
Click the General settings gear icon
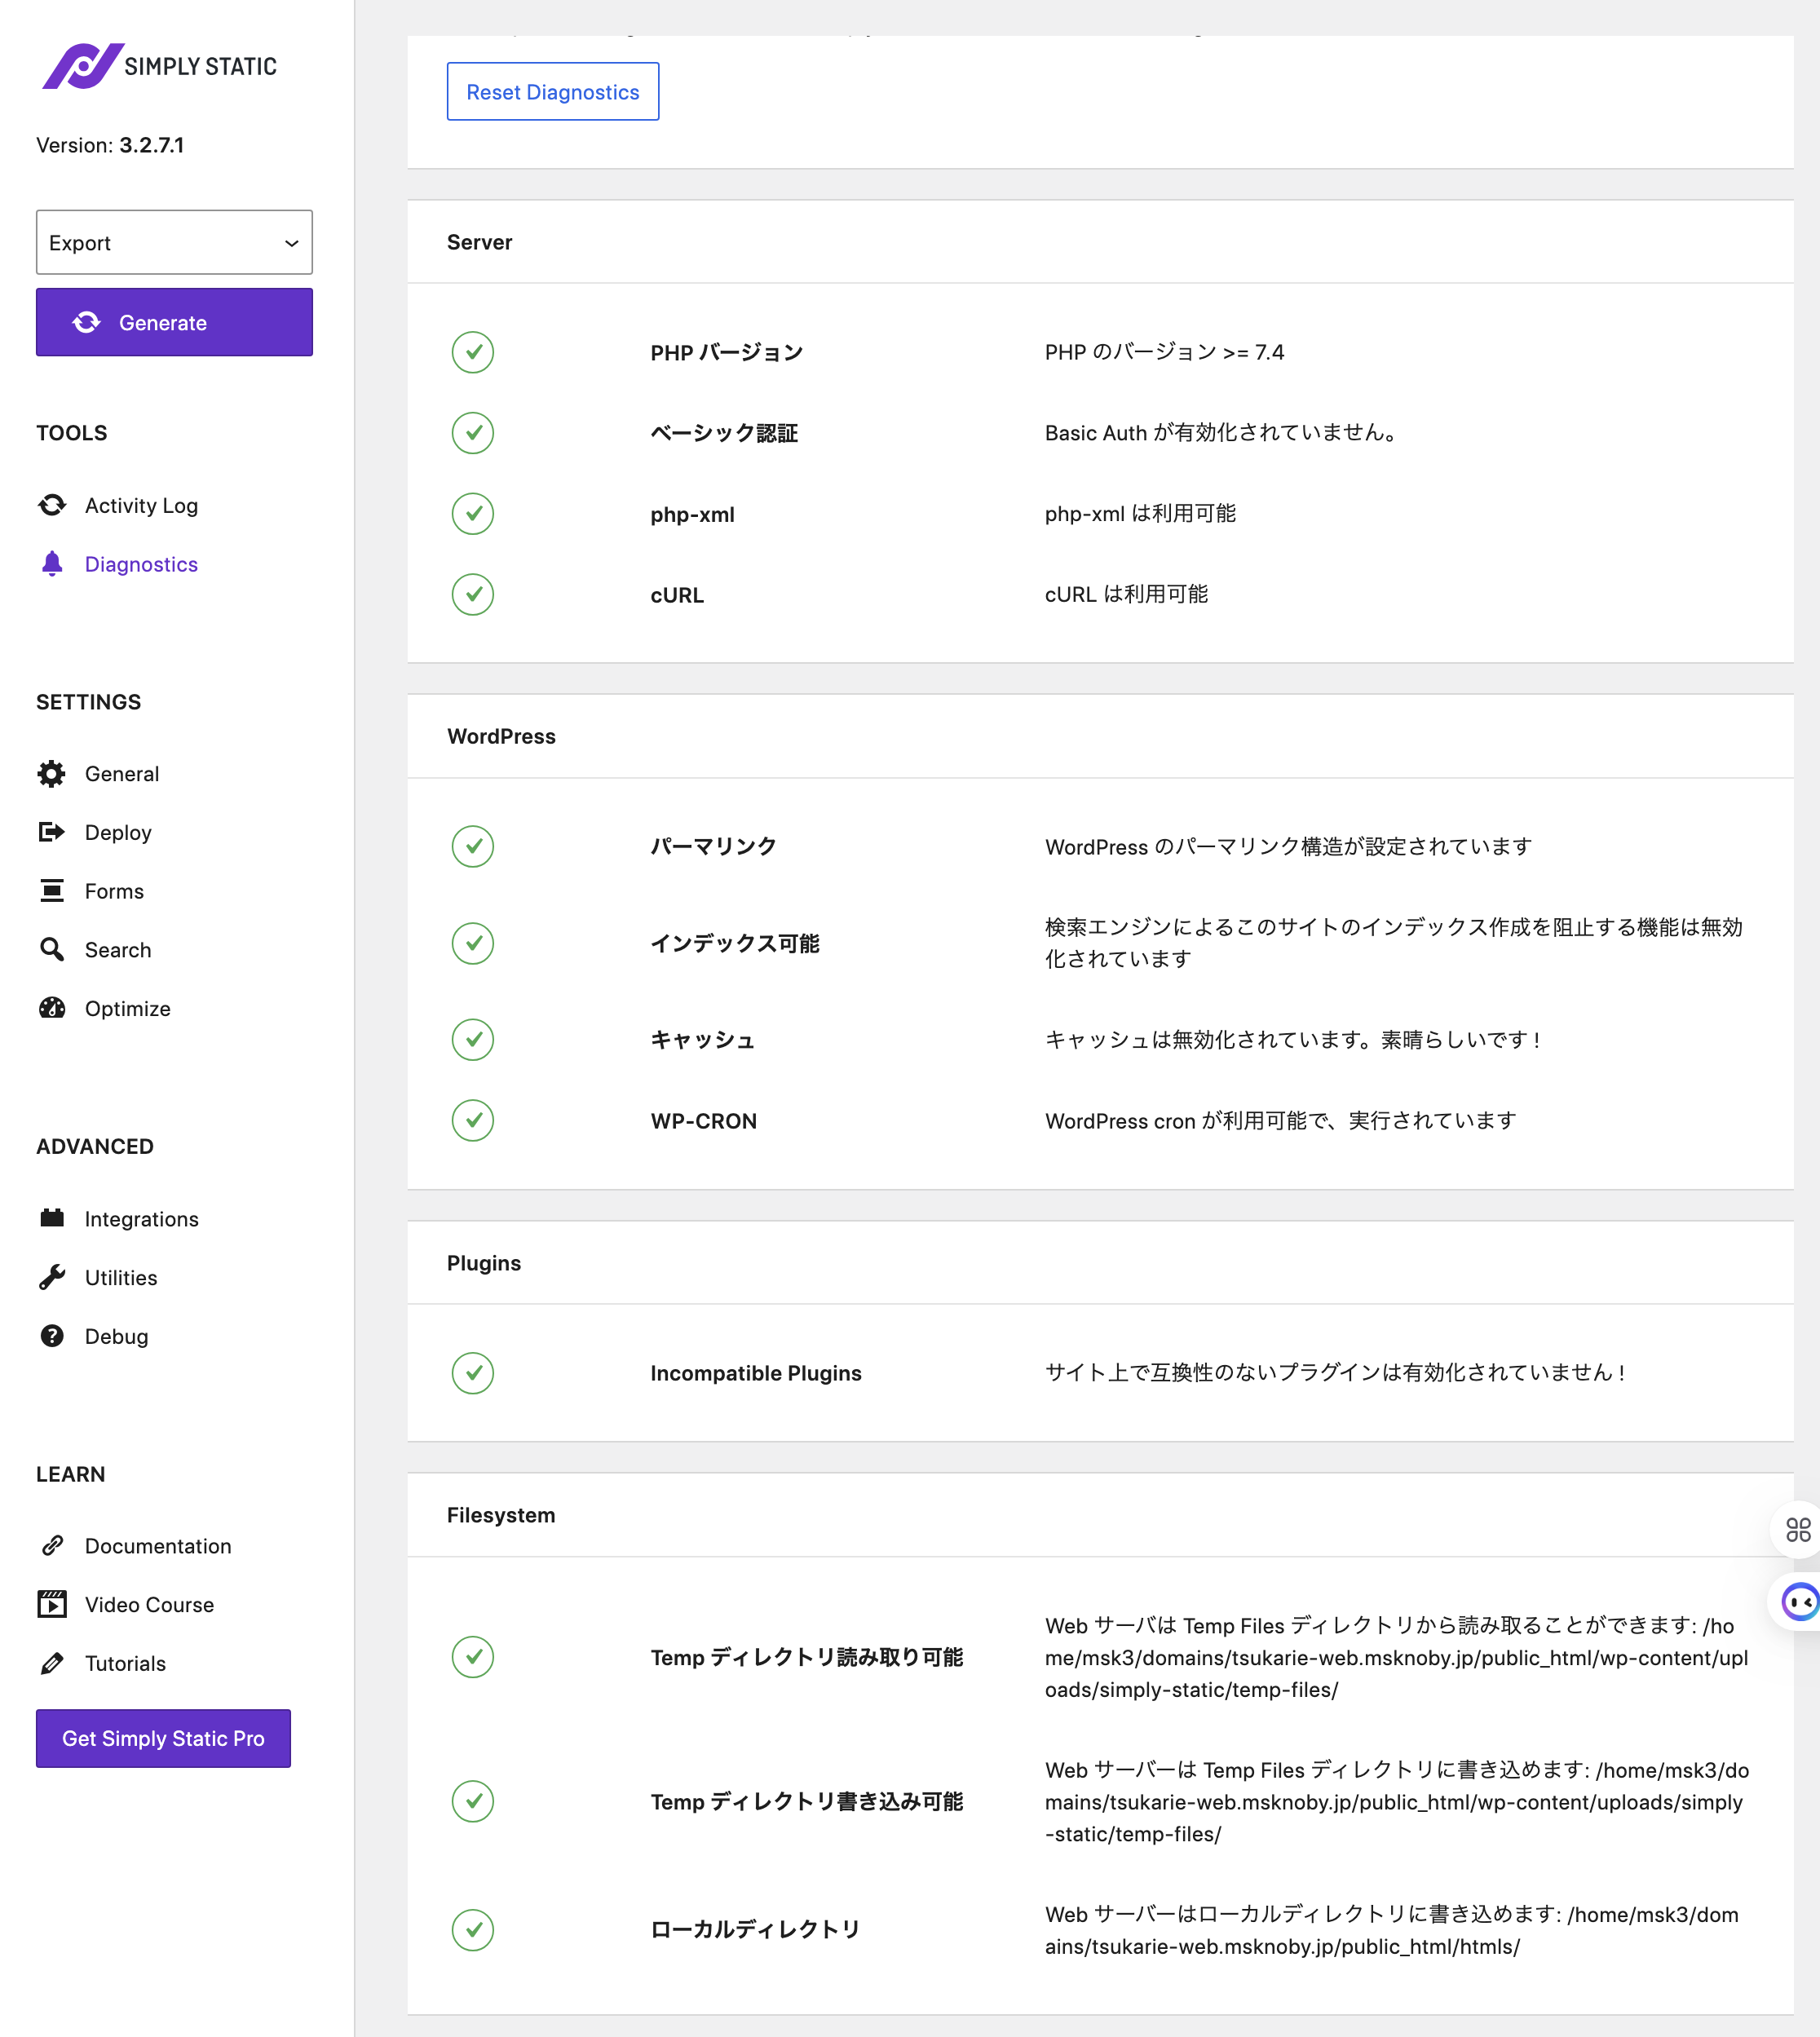click(x=52, y=773)
